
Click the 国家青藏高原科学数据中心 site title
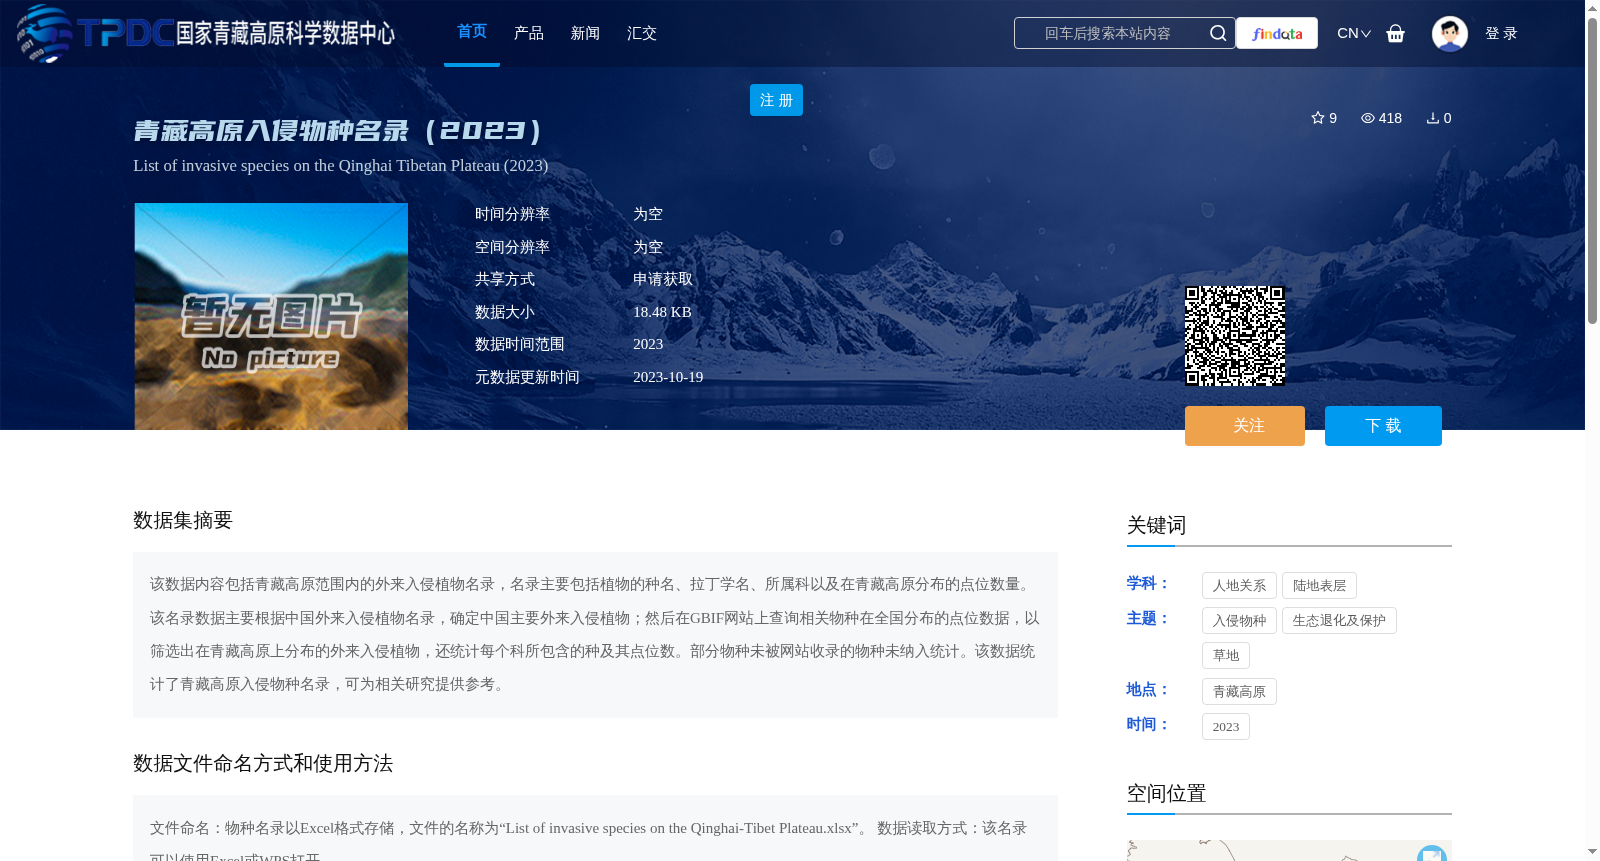tap(285, 33)
